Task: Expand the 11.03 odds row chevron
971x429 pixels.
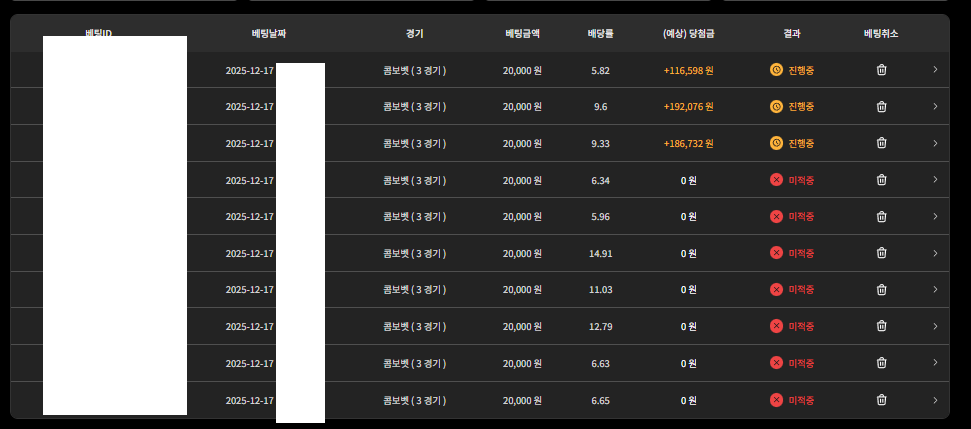Action: point(935,290)
